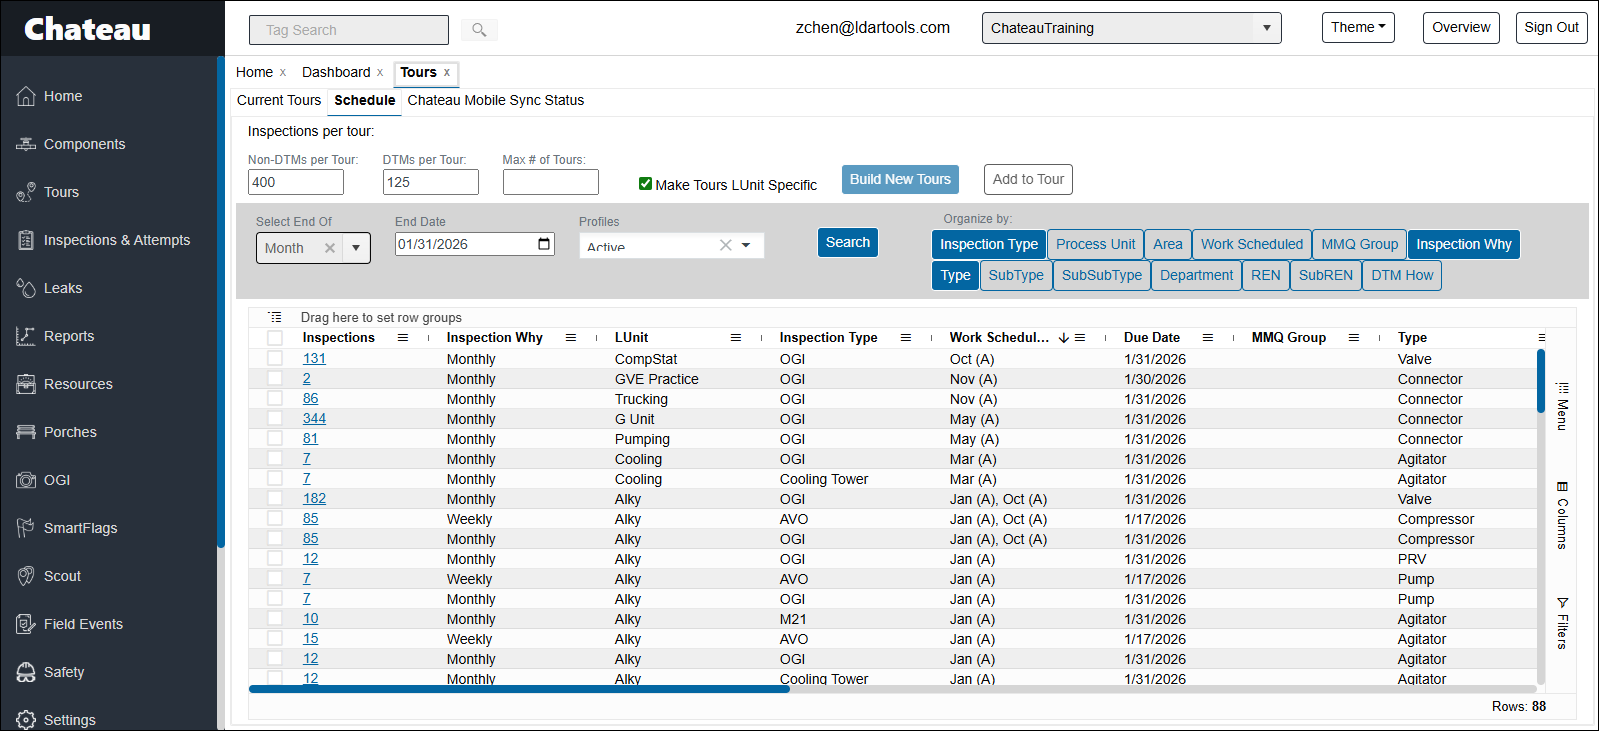Open the Columns side panel
Screen dimensions: 1599x731
[x=1562, y=515]
